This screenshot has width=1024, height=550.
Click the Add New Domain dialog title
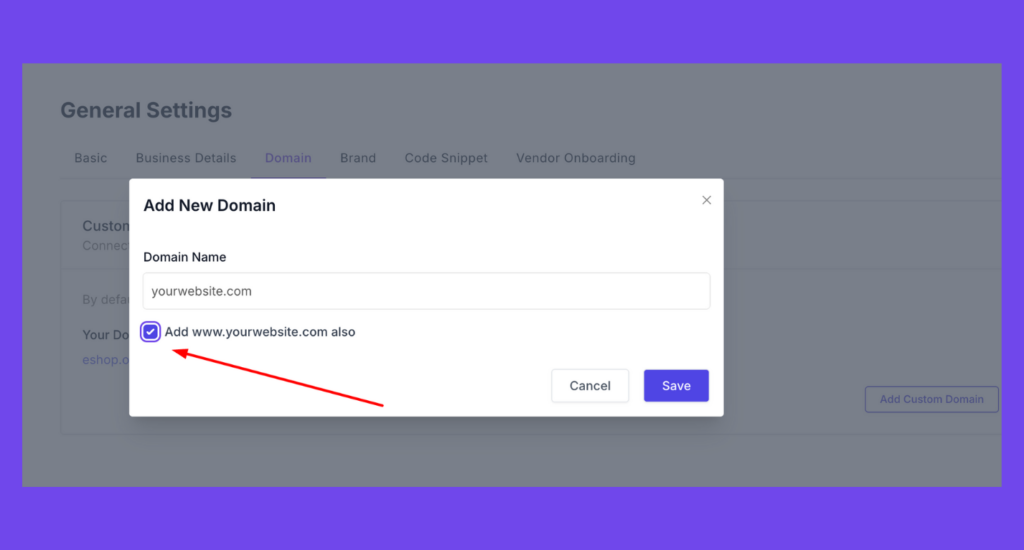(210, 206)
